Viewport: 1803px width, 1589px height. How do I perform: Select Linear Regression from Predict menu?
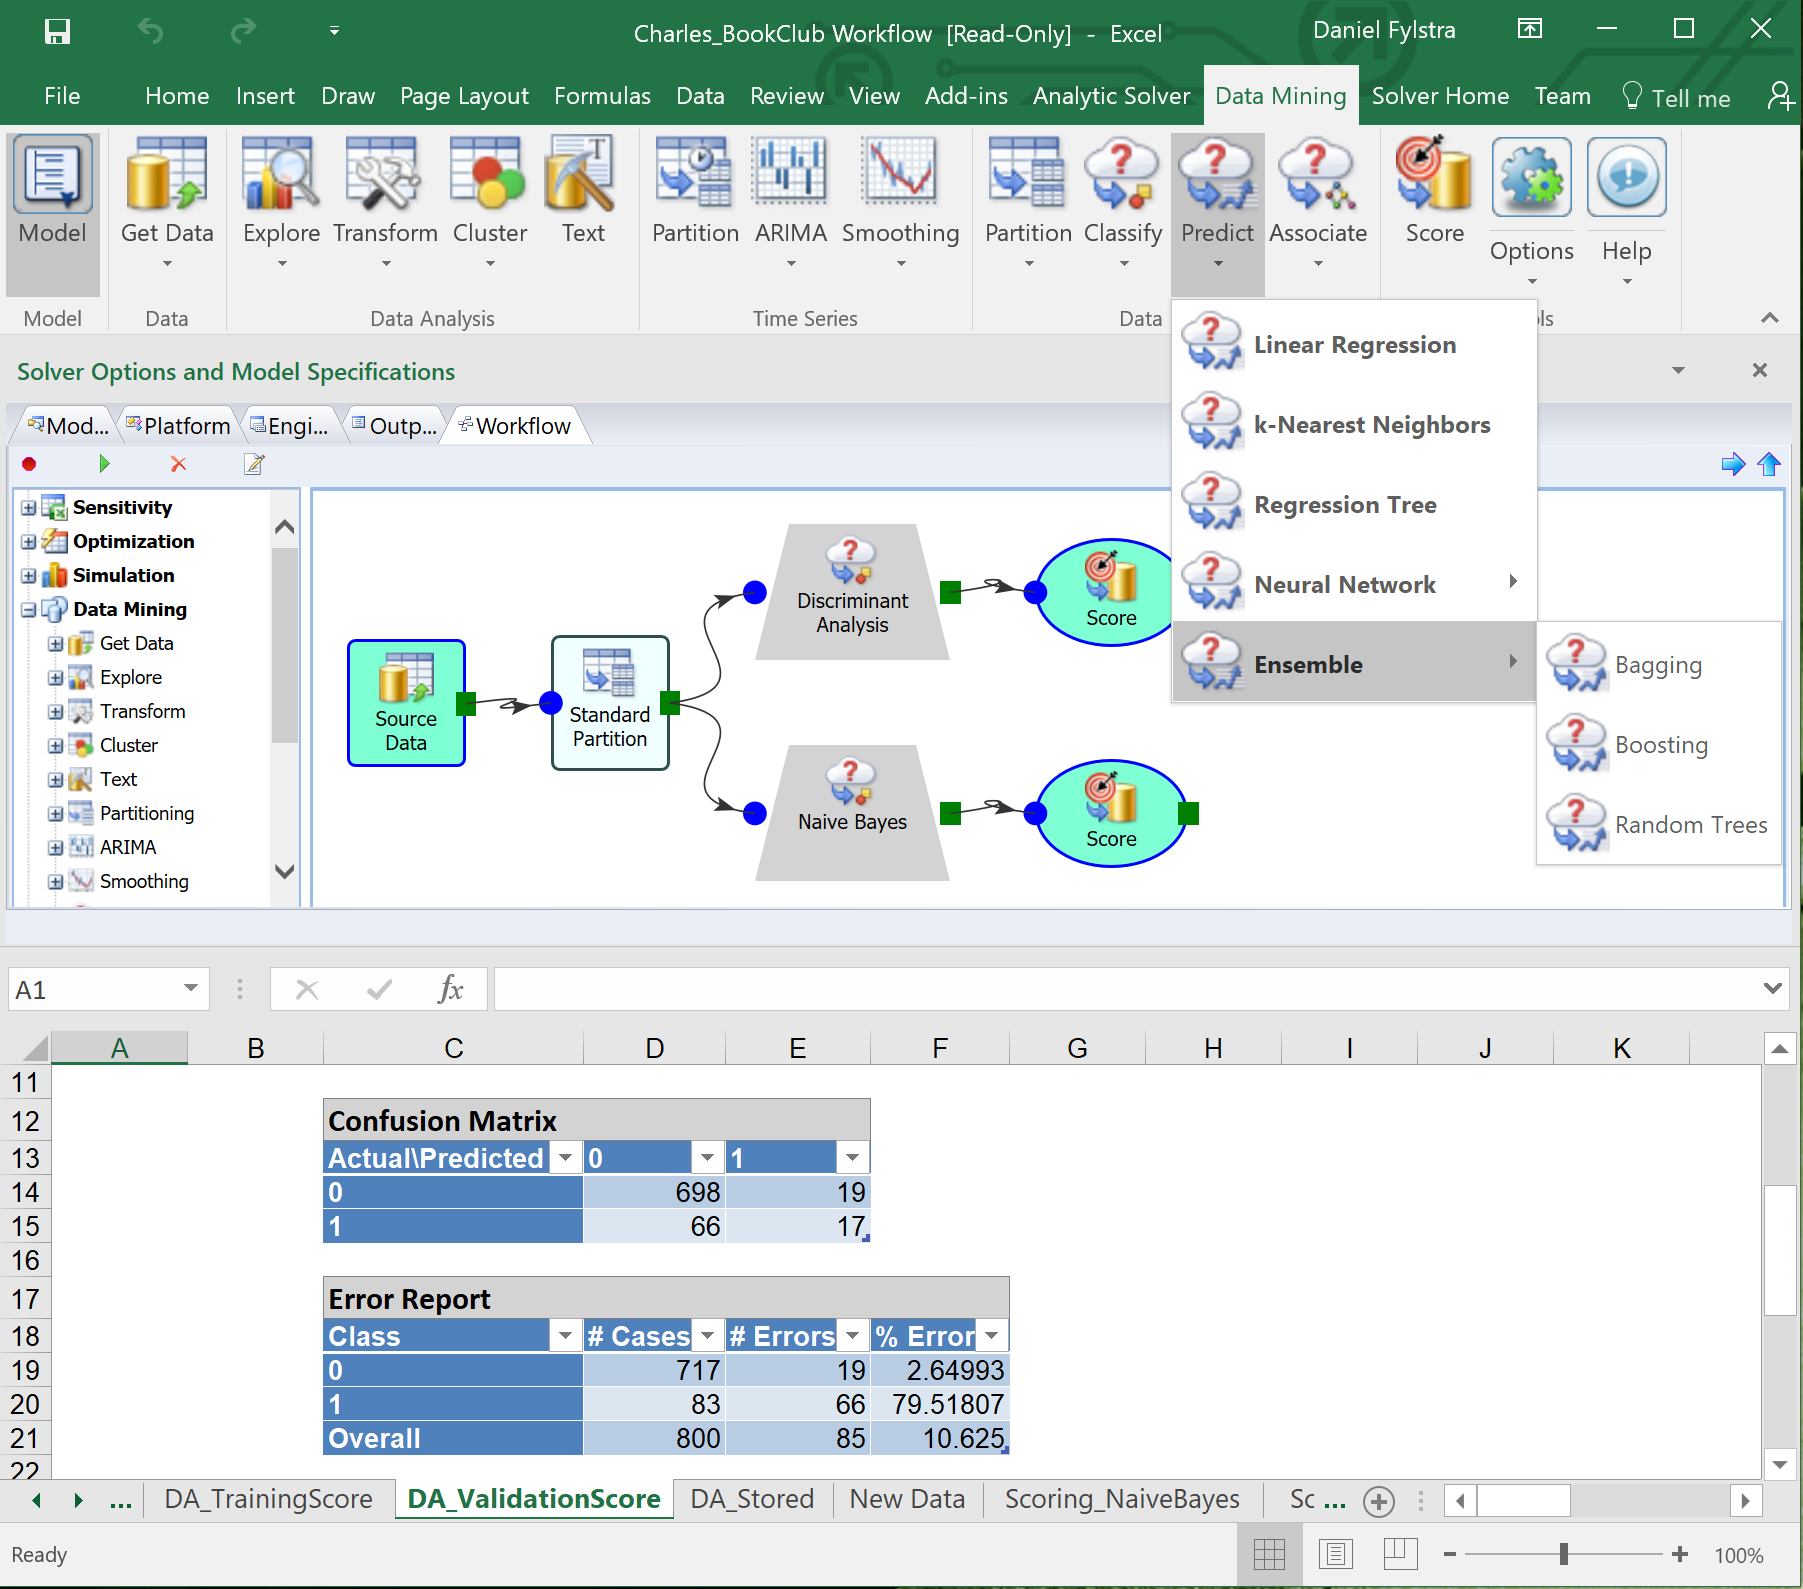coord(1354,345)
